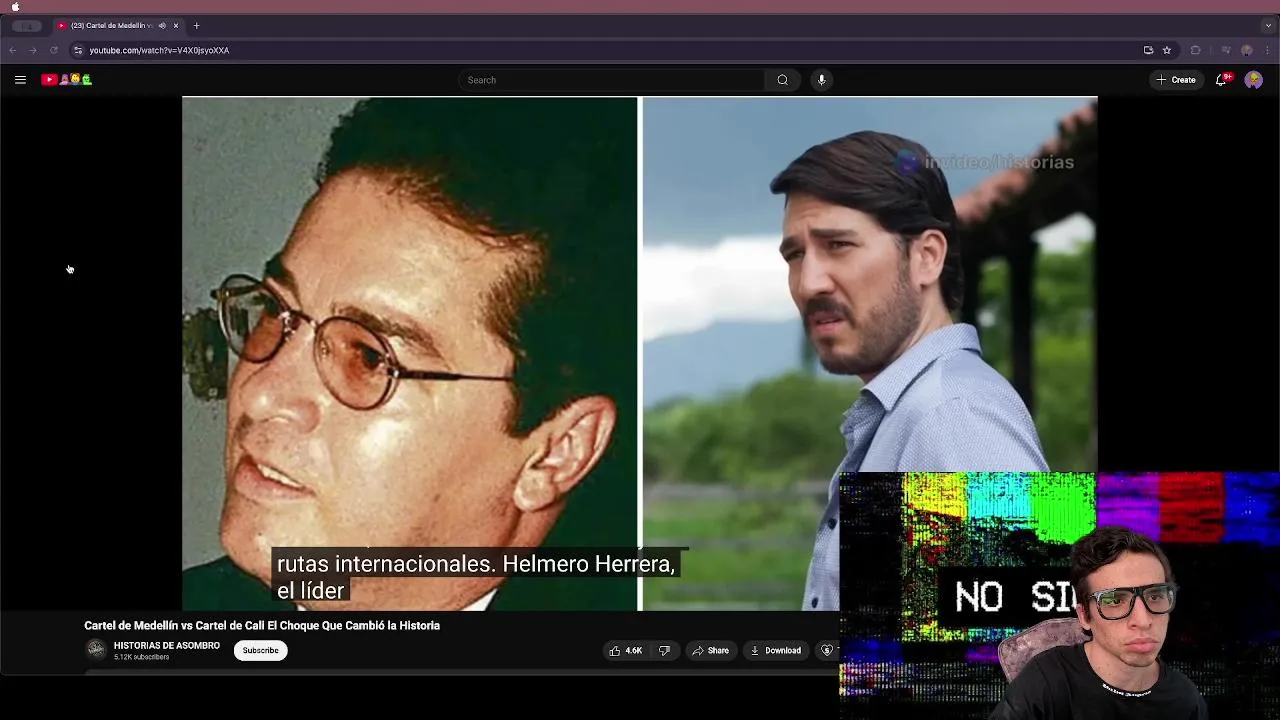Image resolution: width=1280 pixels, height=720 pixels.
Task: Open the Create button
Action: [1176, 80]
